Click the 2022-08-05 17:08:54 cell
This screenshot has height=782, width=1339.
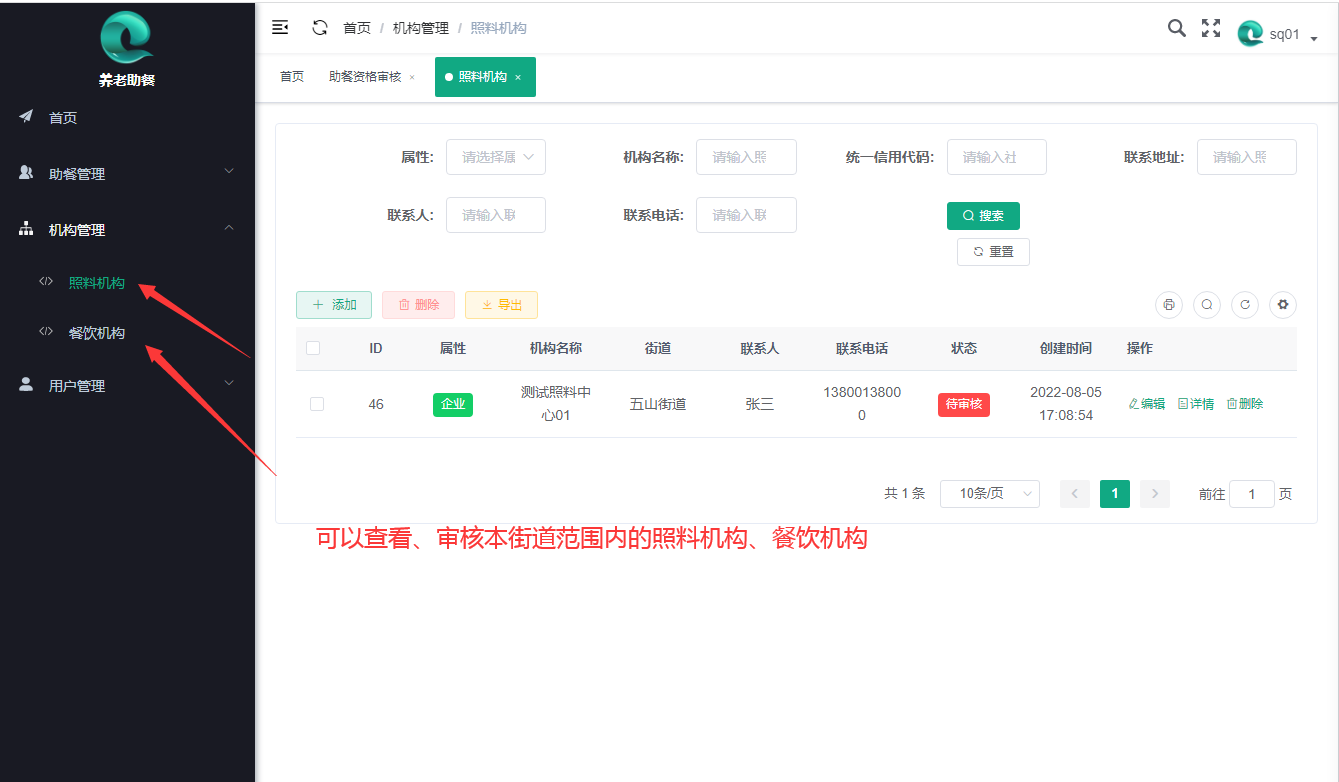pos(1066,404)
